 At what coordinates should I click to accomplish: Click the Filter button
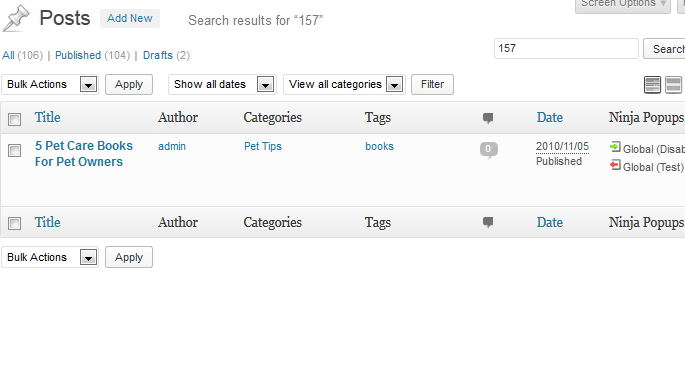(x=432, y=84)
